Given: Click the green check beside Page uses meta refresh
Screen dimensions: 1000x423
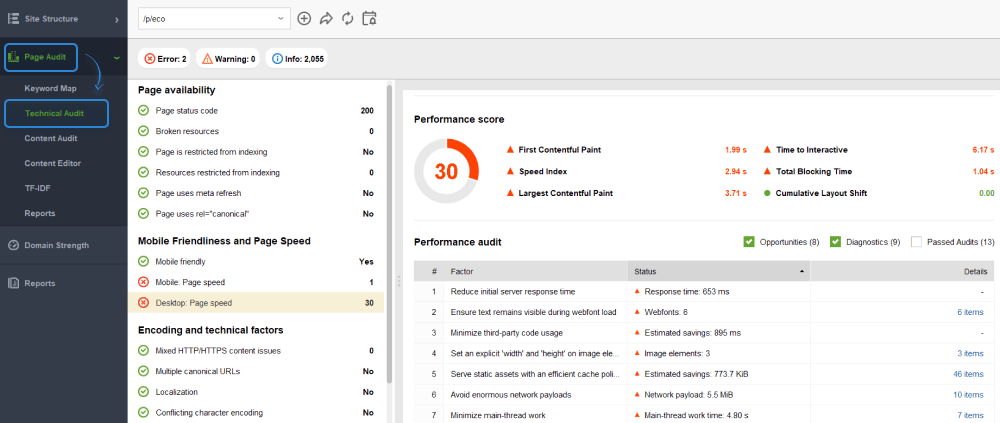Looking at the screenshot, I should pyautogui.click(x=143, y=193).
